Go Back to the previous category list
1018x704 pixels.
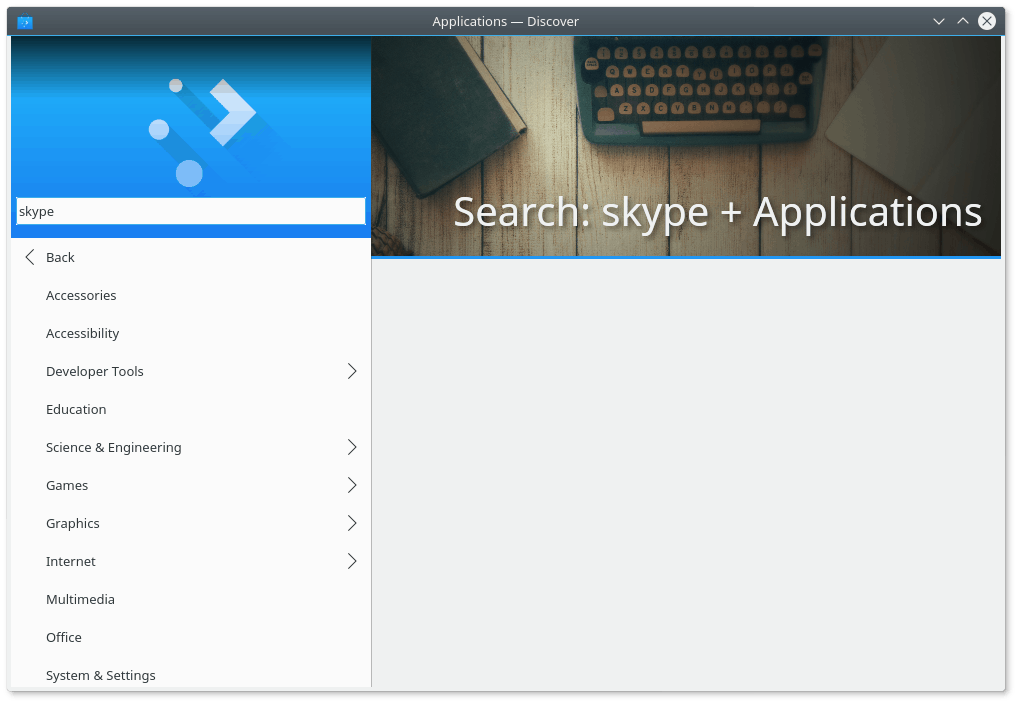191,257
